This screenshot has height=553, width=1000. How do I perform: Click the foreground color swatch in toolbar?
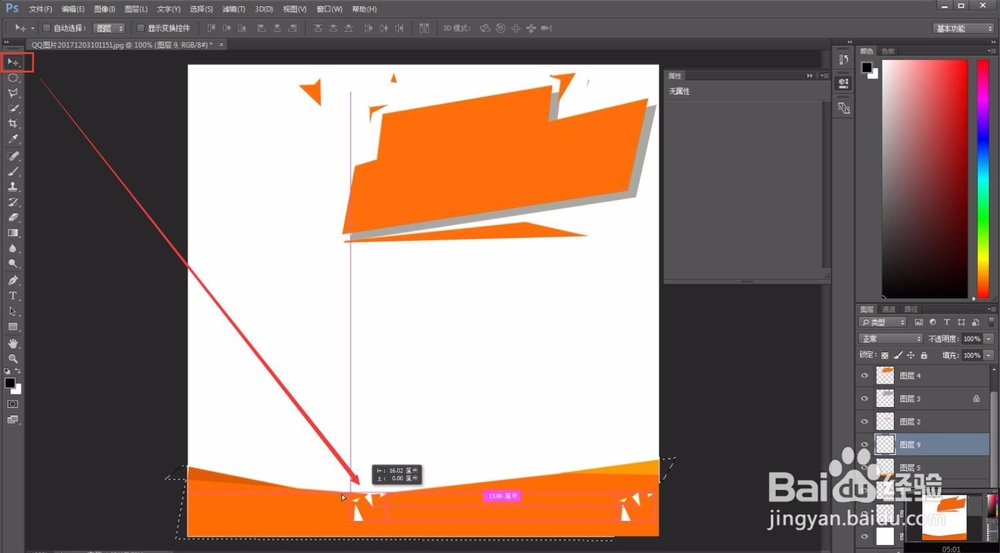point(10,383)
